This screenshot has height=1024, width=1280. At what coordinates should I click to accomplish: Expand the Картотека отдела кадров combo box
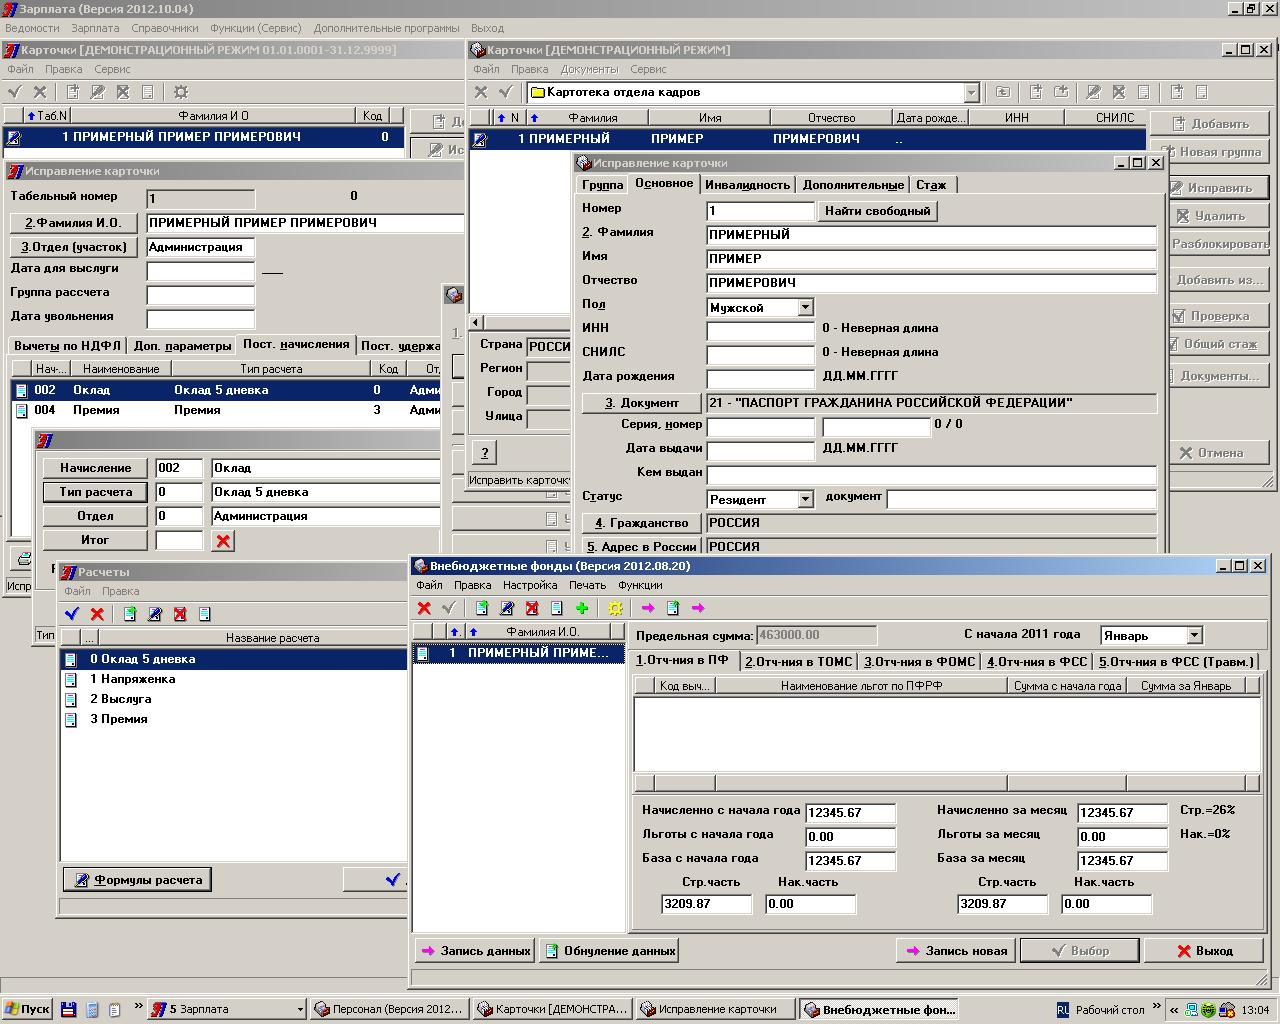970,92
